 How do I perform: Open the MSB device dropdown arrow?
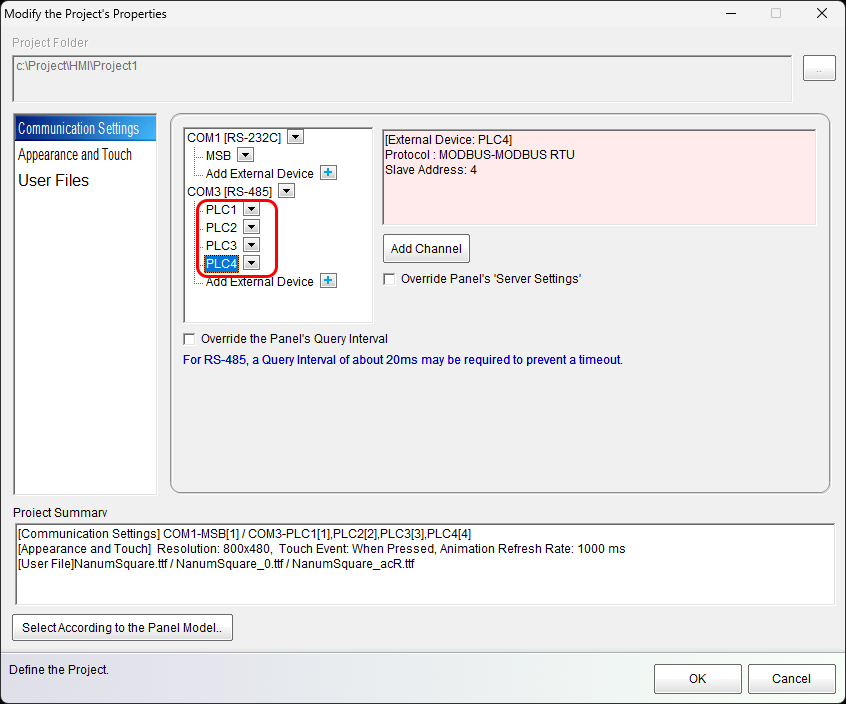pos(245,155)
